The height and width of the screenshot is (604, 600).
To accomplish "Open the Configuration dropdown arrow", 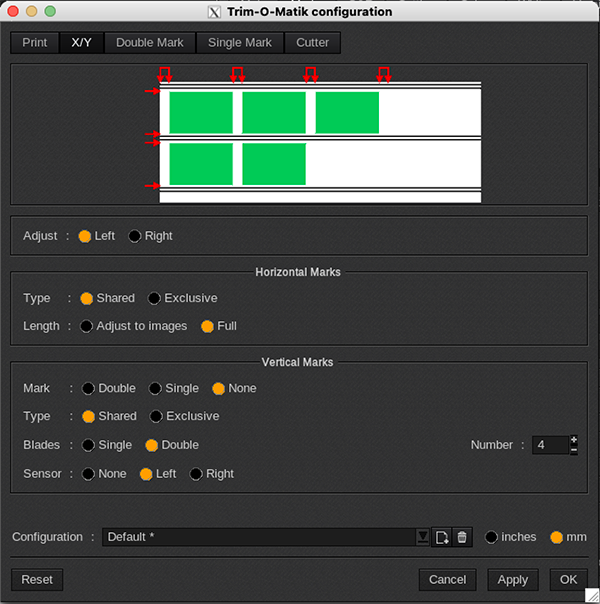I will [x=422, y=537].
